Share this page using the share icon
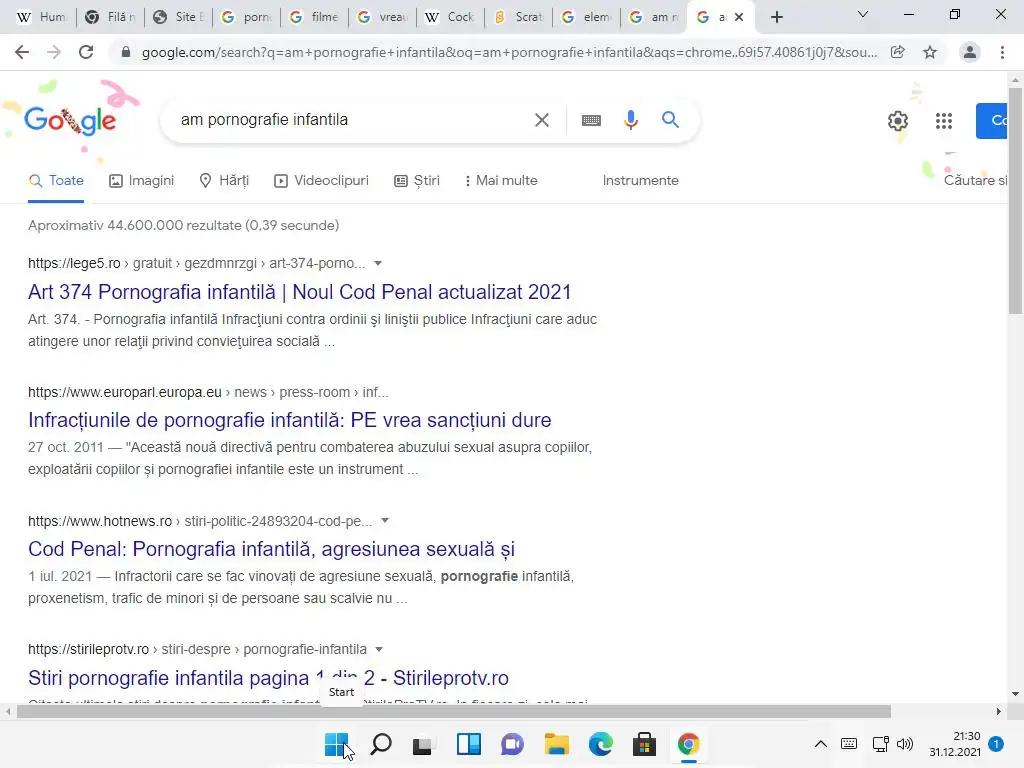1024x768 pixels. 898,52
